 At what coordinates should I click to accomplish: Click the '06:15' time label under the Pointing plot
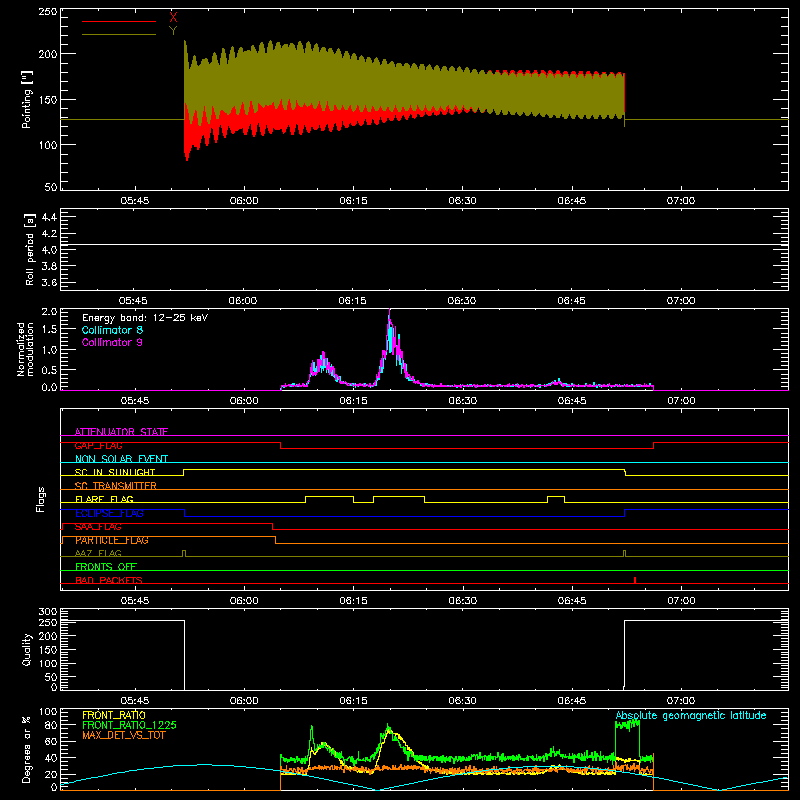click(353, 201)
